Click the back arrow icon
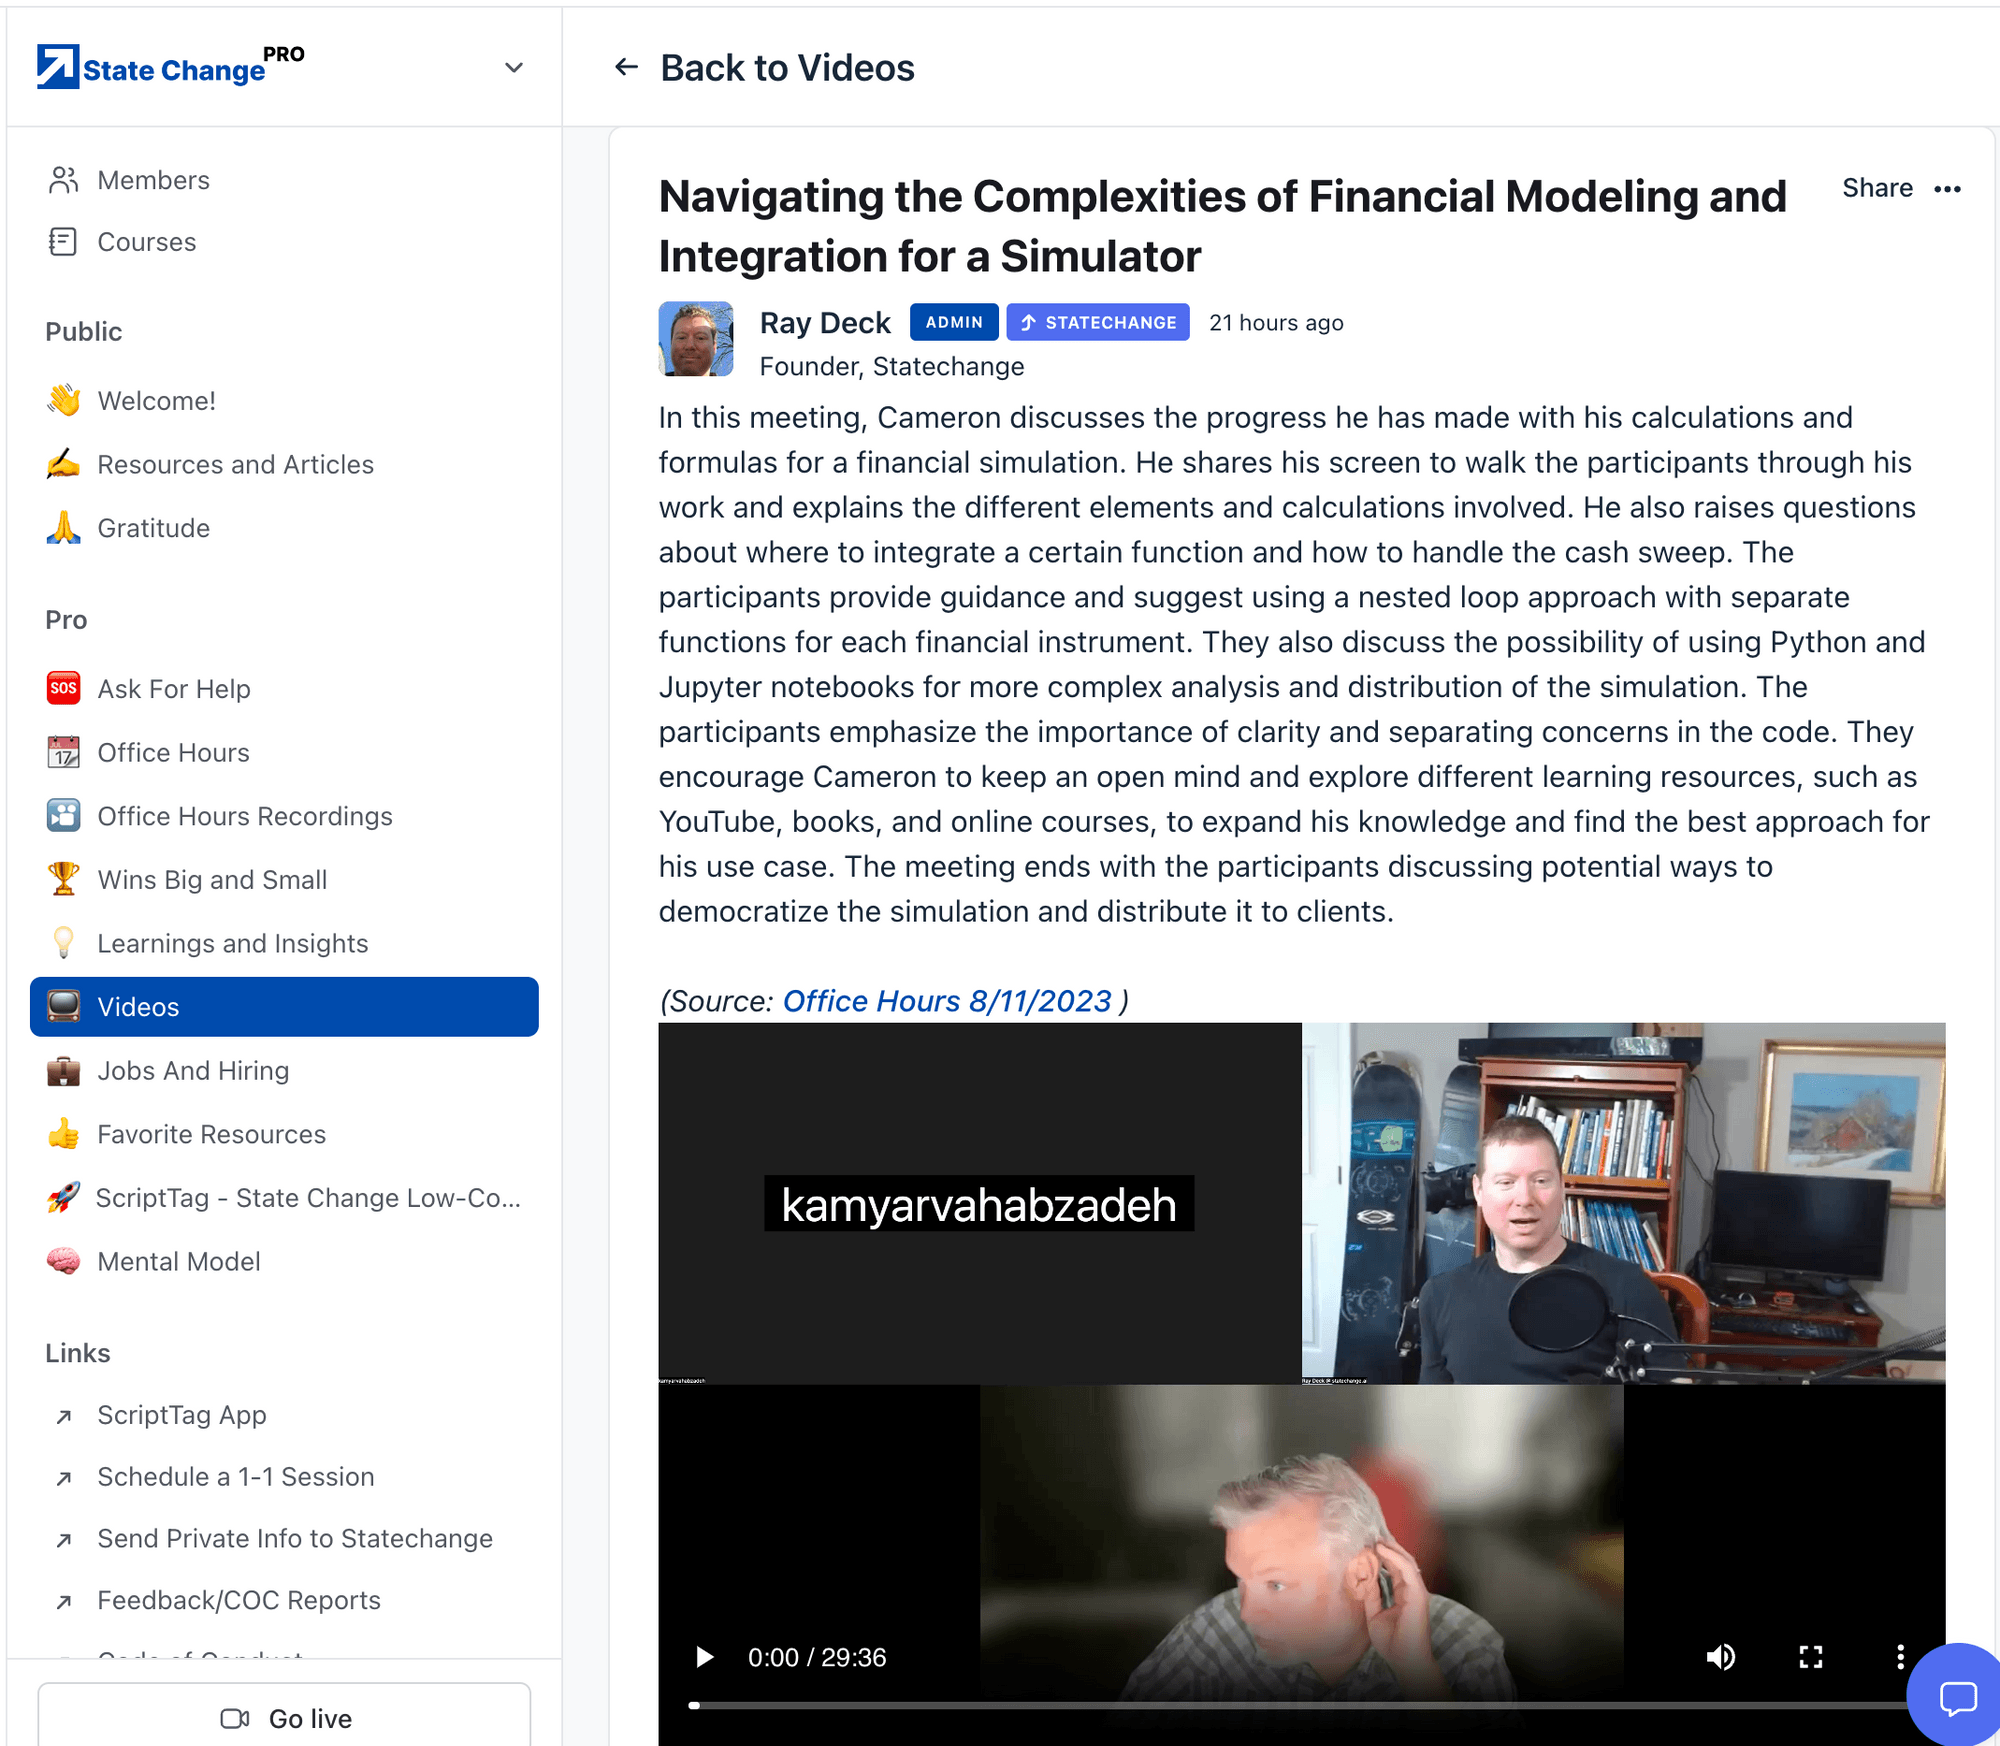This screenshot has height=1746, width=2000. click(x=626, y=67)
